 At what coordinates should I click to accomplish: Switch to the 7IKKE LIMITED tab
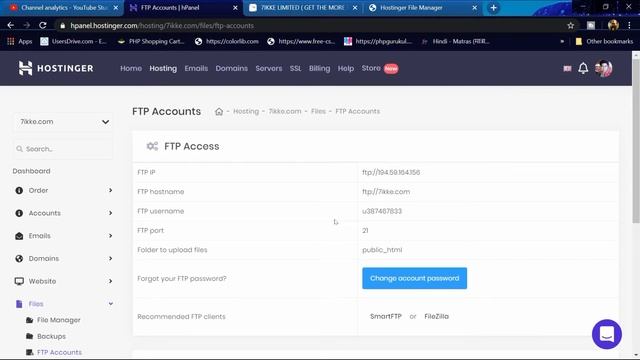click(303, 8)
